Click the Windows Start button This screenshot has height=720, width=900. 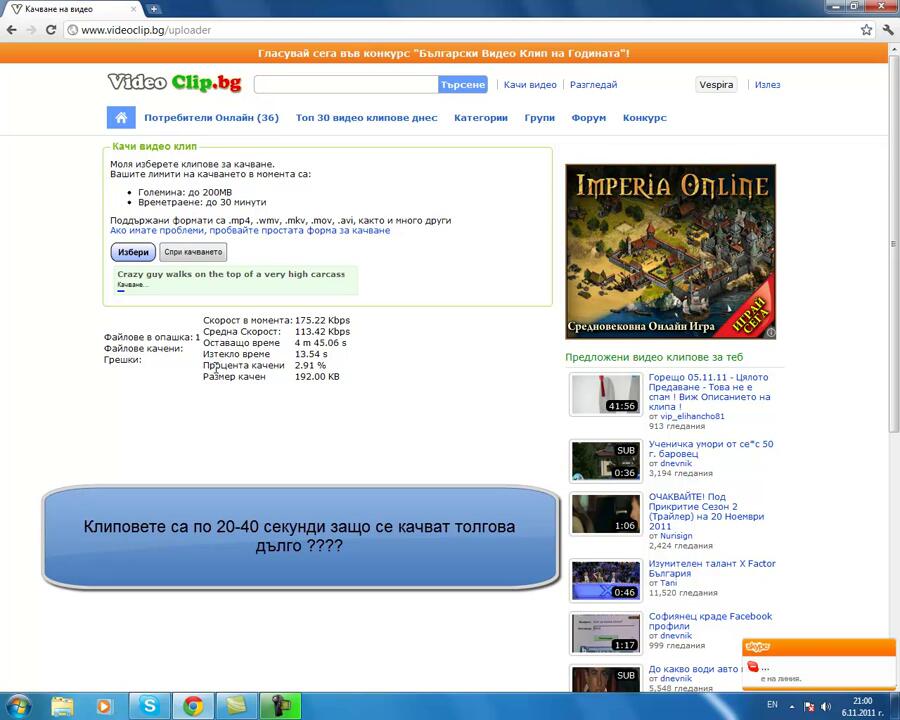click(18, 706)
